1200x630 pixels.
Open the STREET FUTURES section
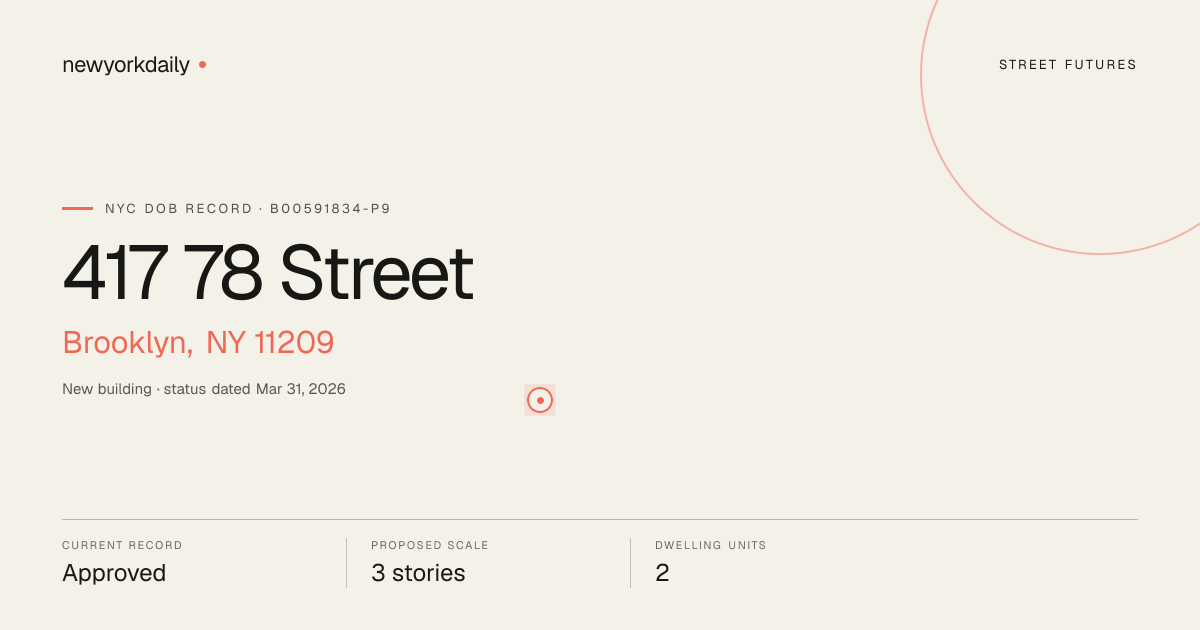[1068, 65]
